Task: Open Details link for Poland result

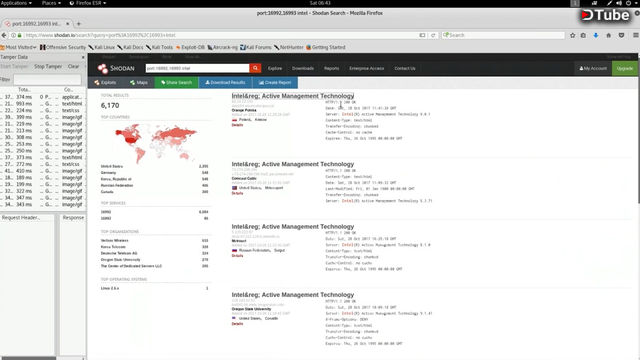Action: [x=237, y=125]
